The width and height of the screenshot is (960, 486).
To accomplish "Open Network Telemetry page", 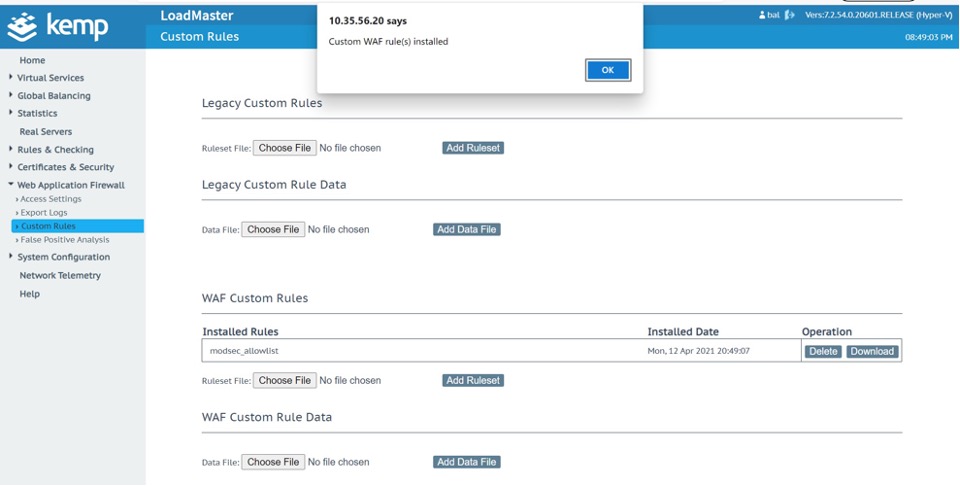I will pos(60,276).
